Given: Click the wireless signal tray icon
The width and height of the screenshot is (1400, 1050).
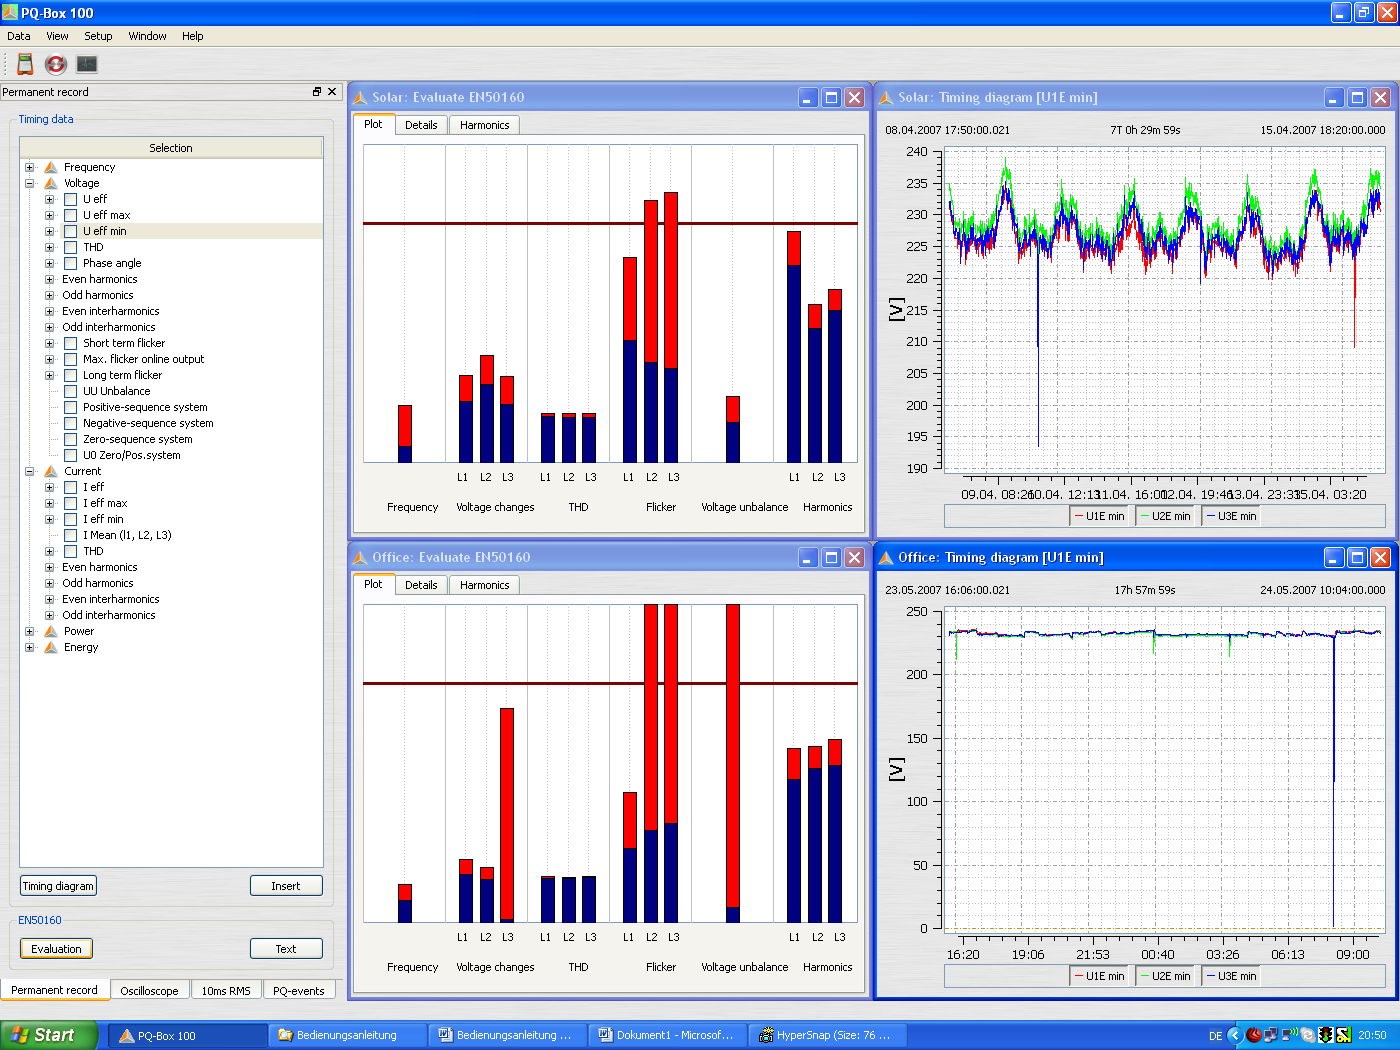Looking at the screenshot, I should point(1289,1035).
